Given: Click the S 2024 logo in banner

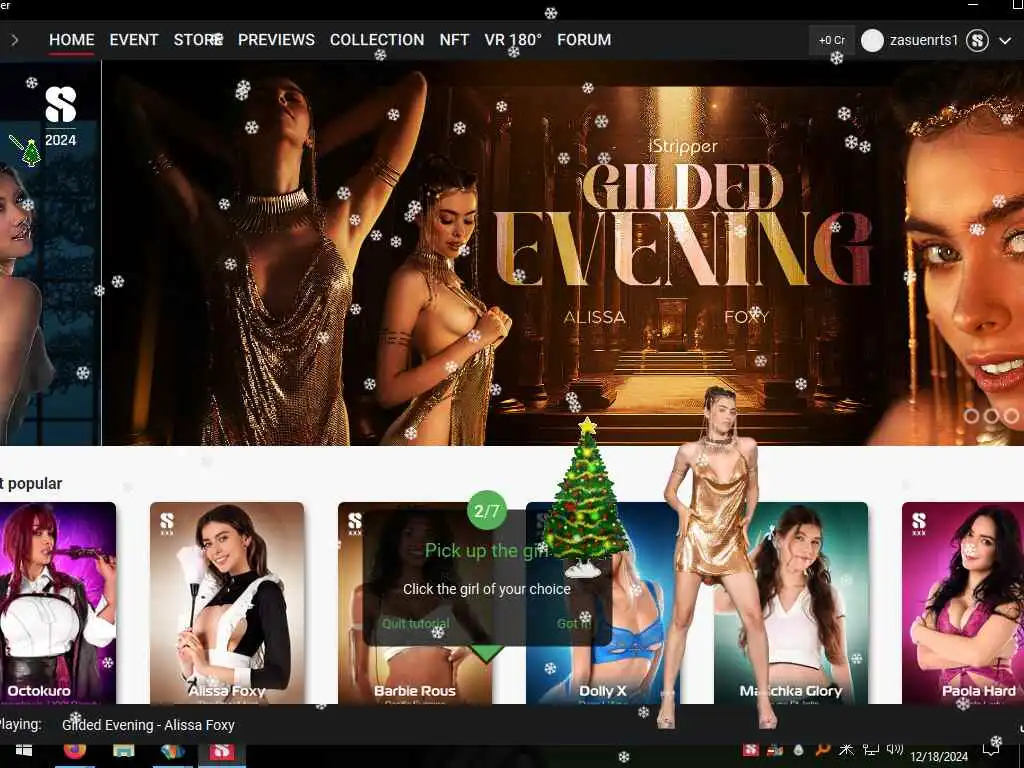Looking at the screenshot, I should [60, 116].
